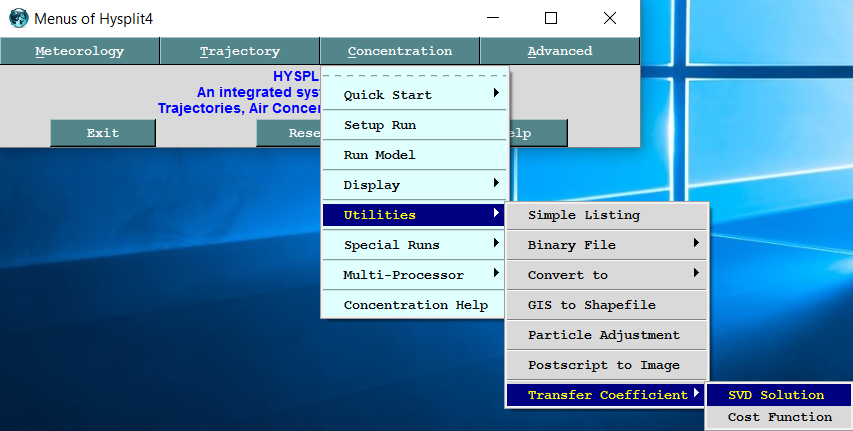Maximize the Menus of Hysplit4 window
Screen dimensions: 853x431
point(551,18)
